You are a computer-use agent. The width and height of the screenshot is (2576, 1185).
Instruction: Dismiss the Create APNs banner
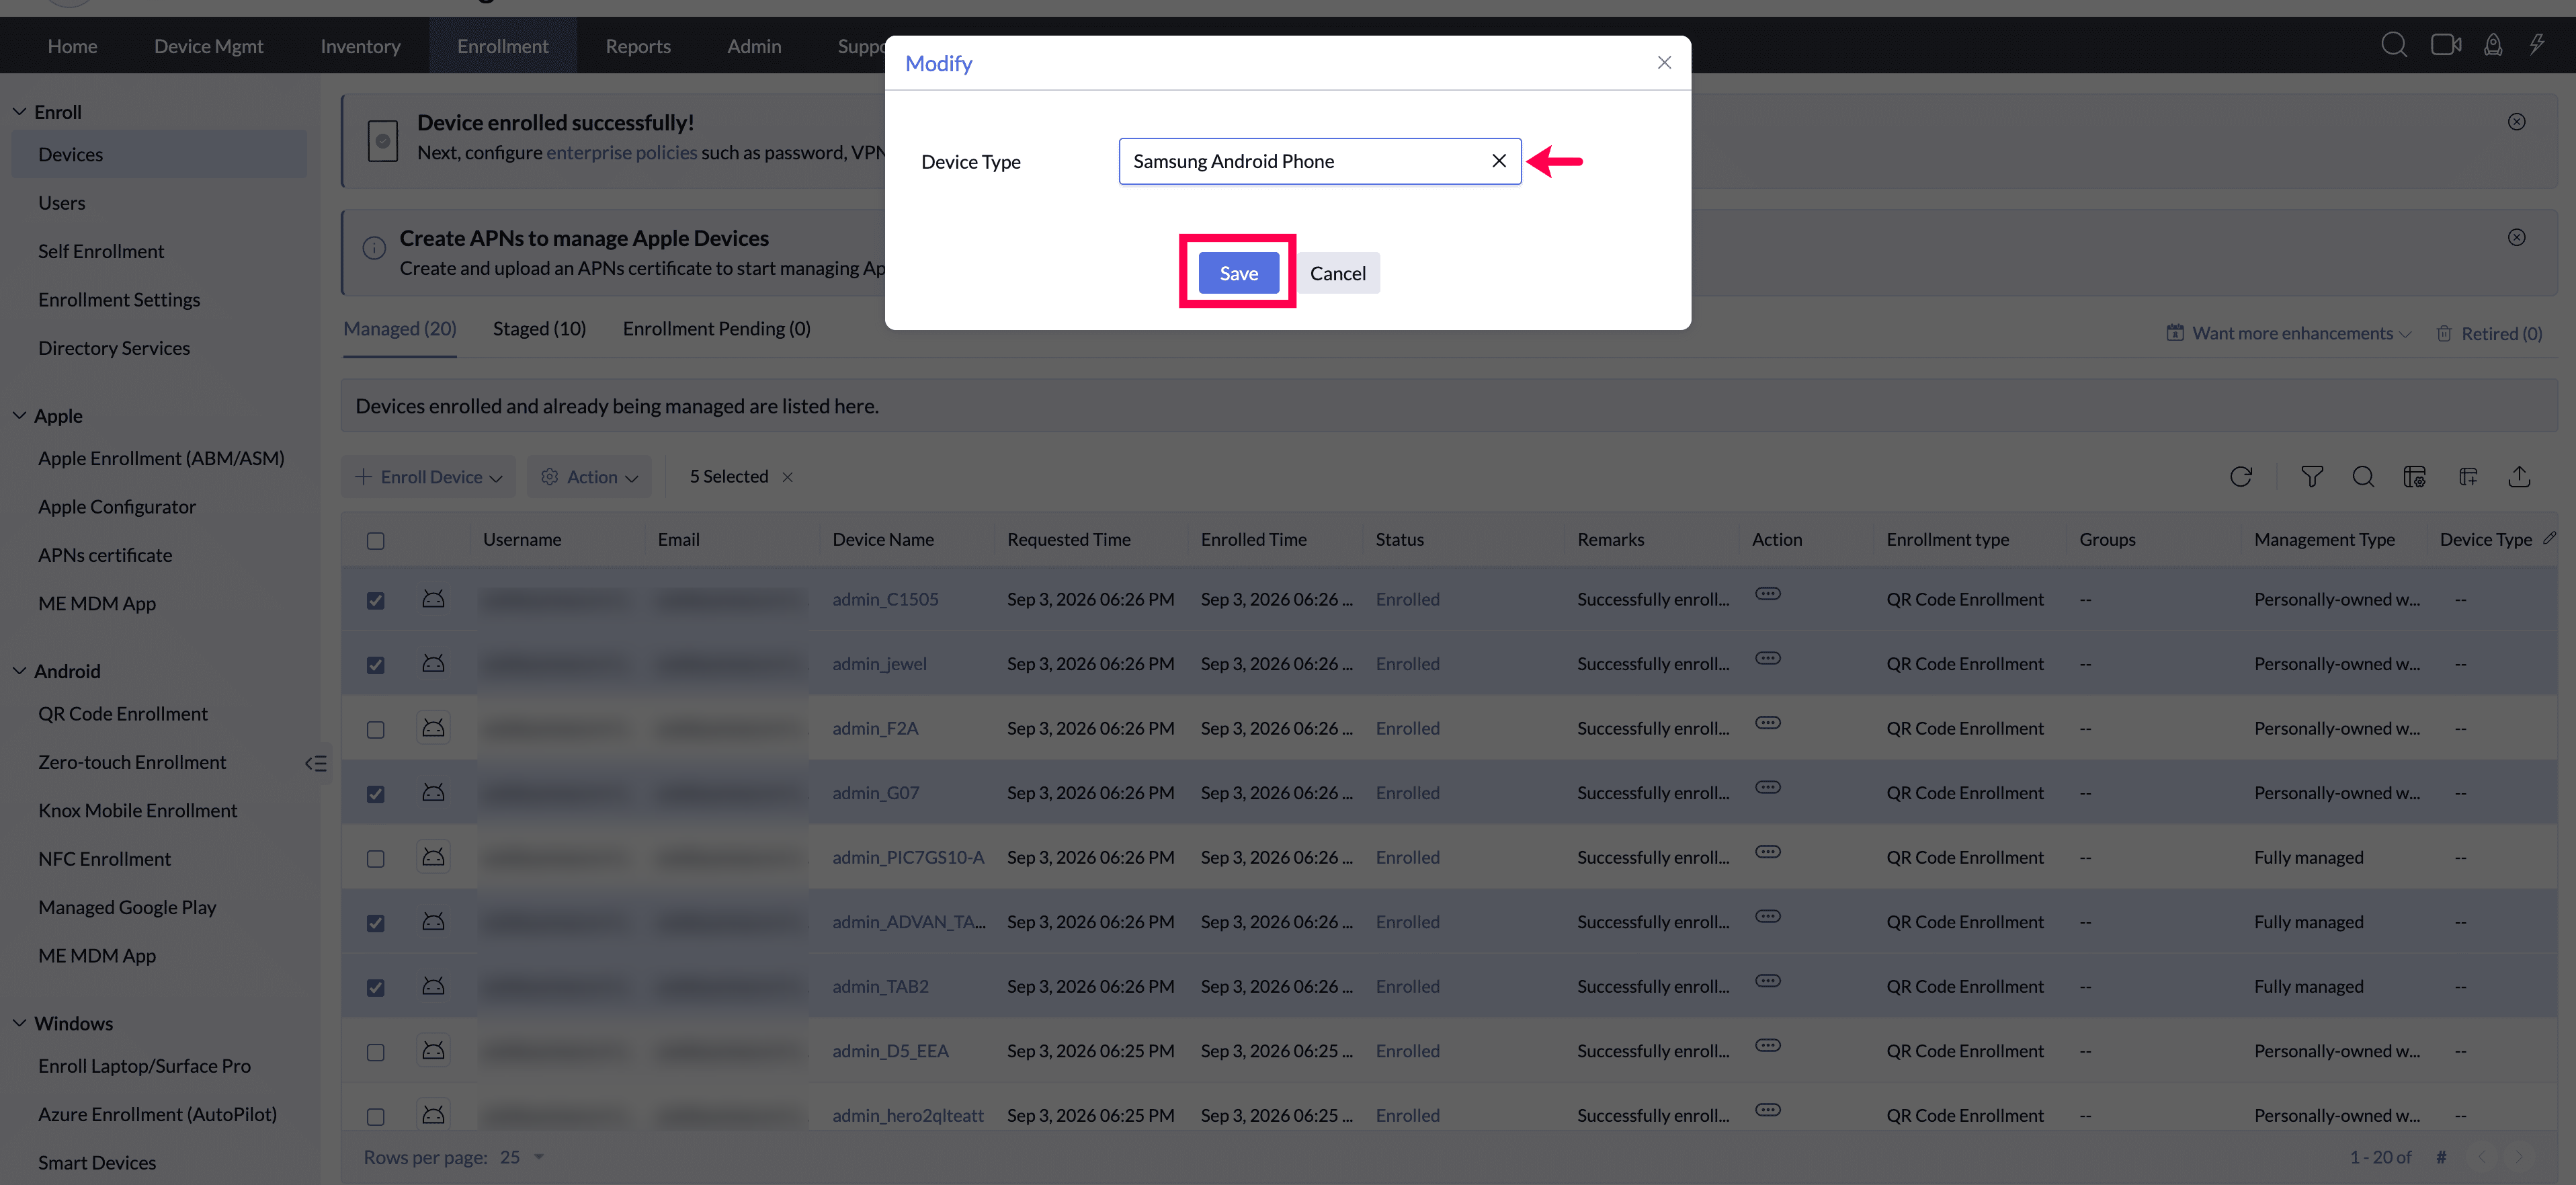tap(2516, 237)
